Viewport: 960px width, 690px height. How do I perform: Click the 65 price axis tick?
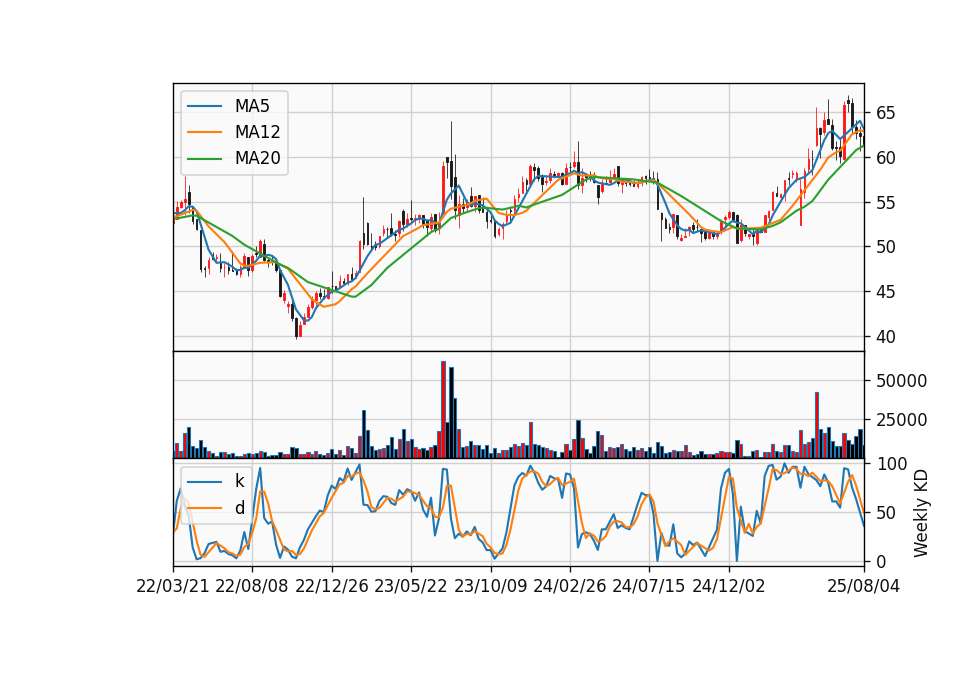(885, 113)
